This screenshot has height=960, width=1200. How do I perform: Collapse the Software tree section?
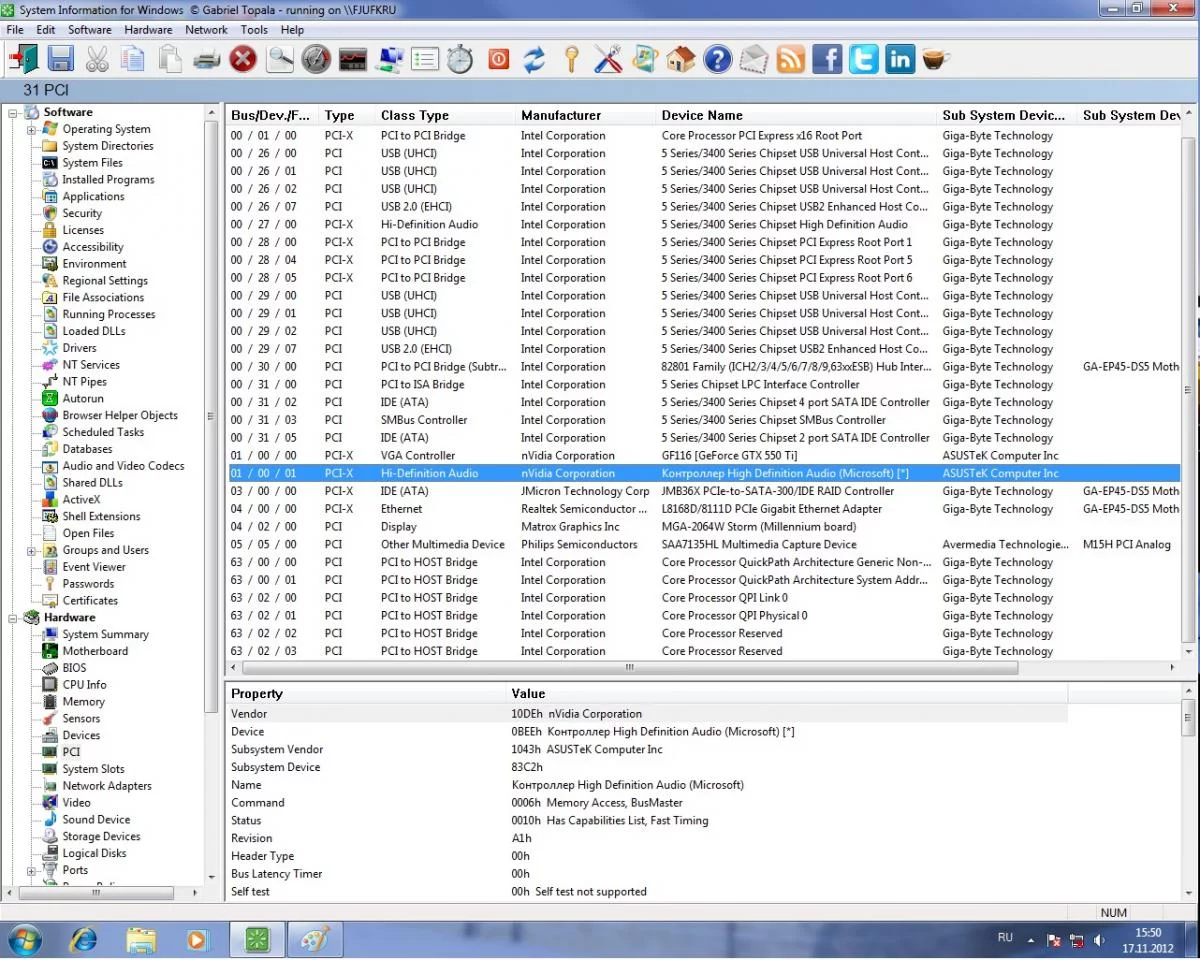(14, 112)
